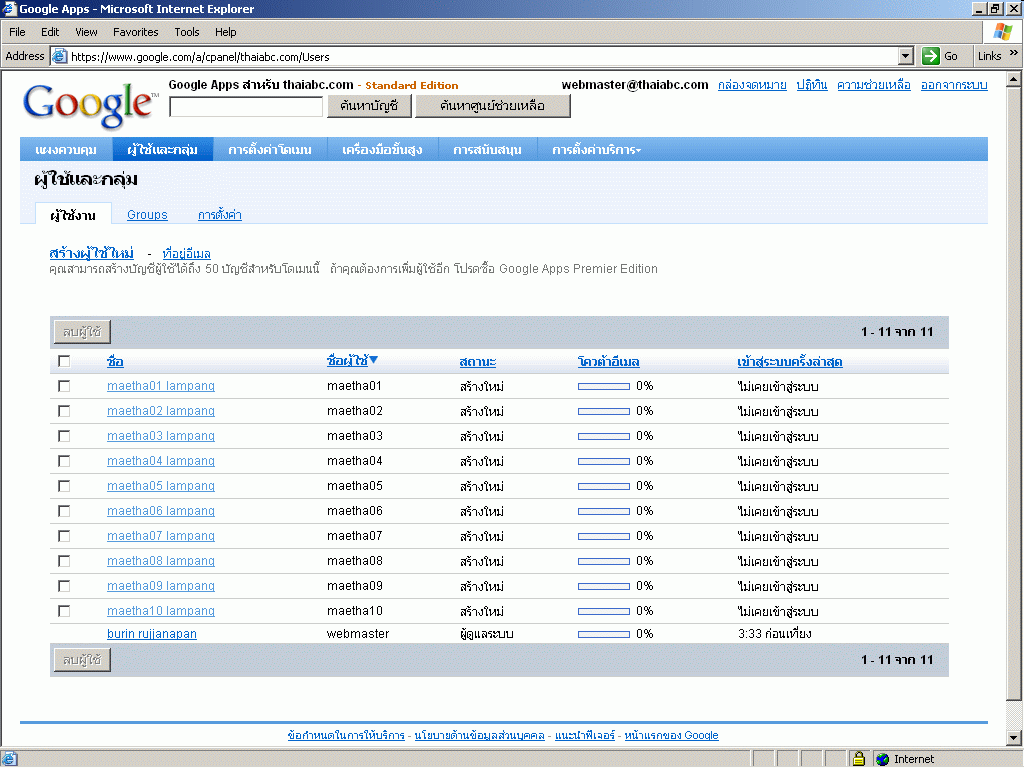The height and width of the screenshot is (768, 1024).
Task: Click the Google logo
Action: (89, 103)
